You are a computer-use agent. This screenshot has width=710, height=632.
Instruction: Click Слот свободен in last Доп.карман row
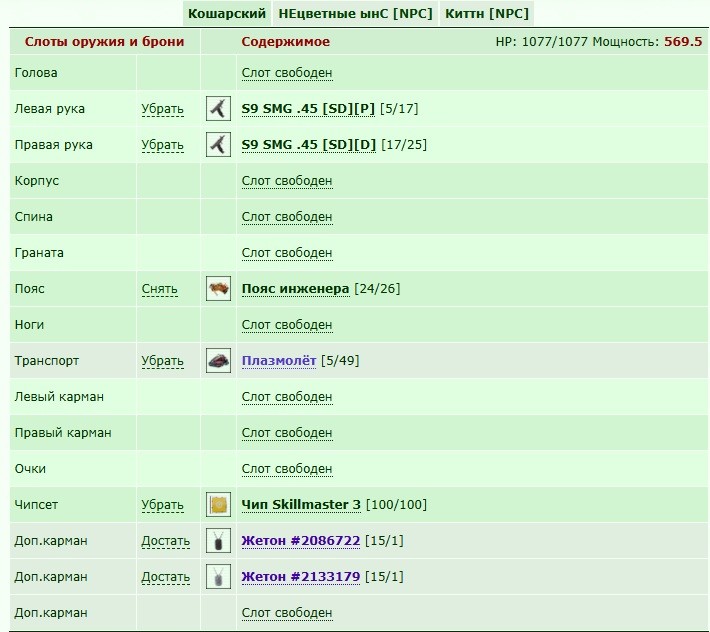point(287,613)
